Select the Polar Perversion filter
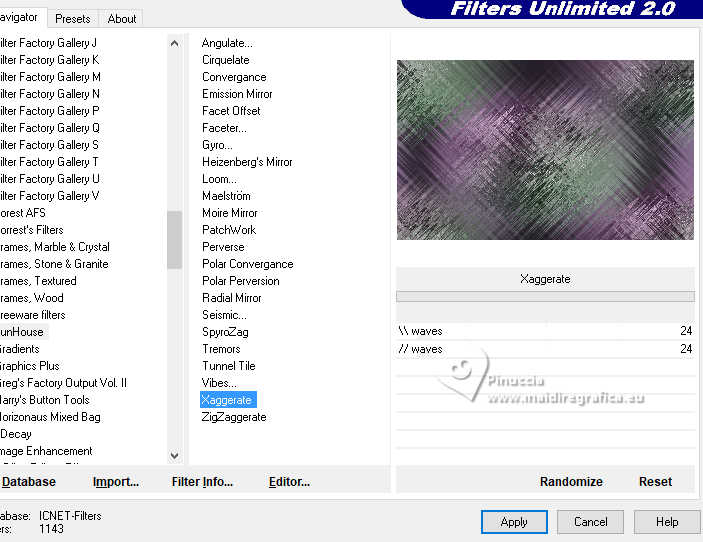Viewport: 703px width, 542px height. pos(241,282)
